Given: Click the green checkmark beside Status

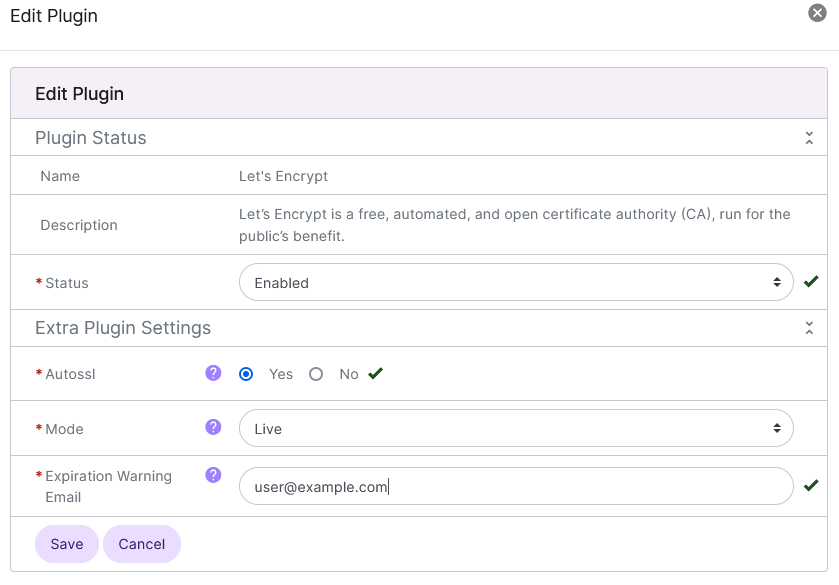Looking at the screenshot, I should pyautogui.click(x=813, y=281).
